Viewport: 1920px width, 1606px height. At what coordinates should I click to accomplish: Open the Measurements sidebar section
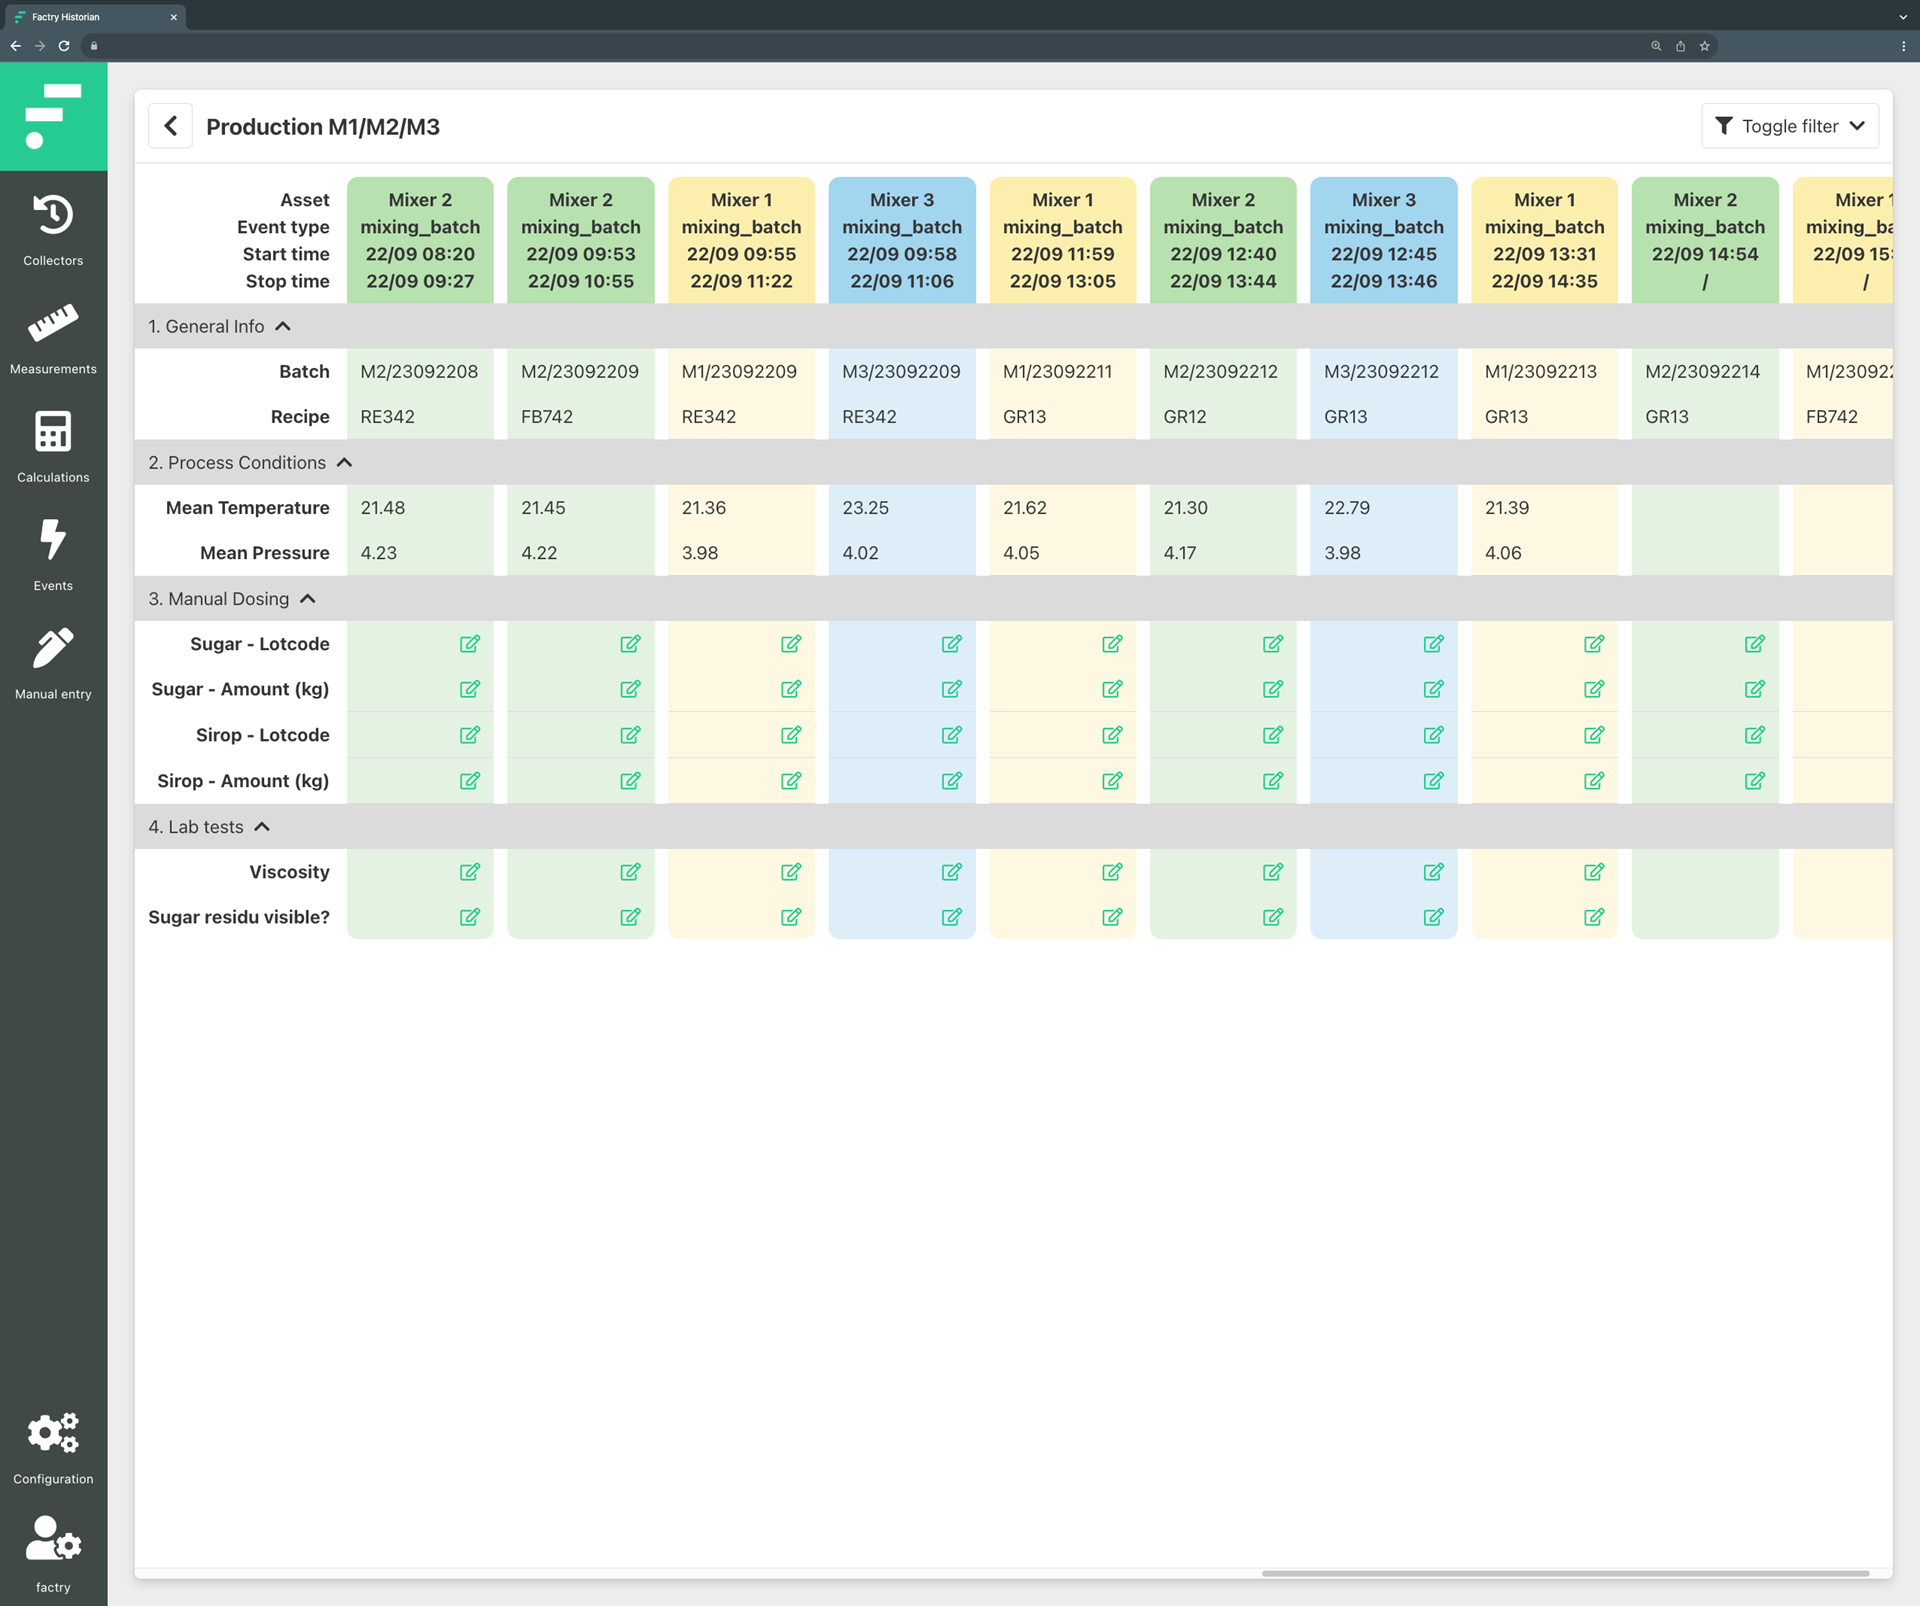53,339
